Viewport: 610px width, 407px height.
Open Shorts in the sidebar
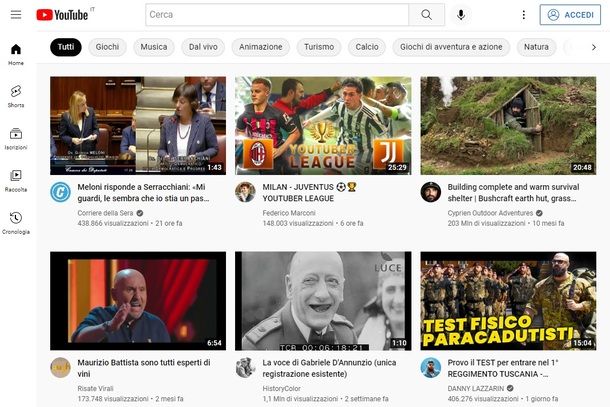[16, 96]
